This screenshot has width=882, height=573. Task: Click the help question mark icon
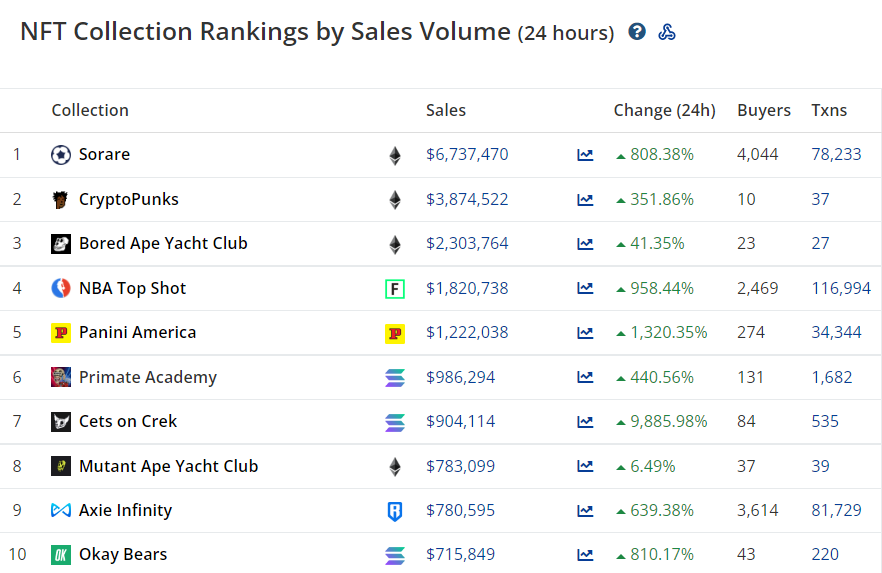pos(637,31)
